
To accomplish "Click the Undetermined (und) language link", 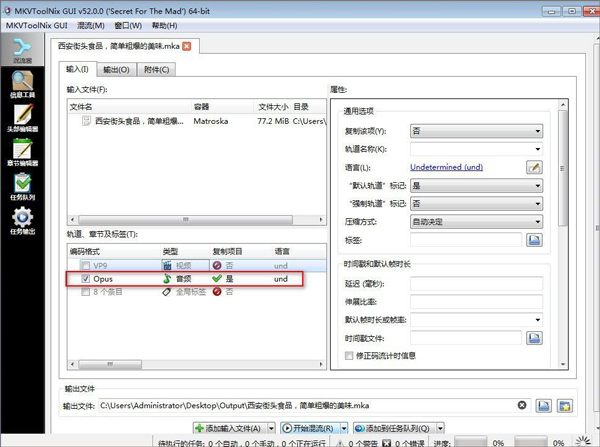I will 446,167.
